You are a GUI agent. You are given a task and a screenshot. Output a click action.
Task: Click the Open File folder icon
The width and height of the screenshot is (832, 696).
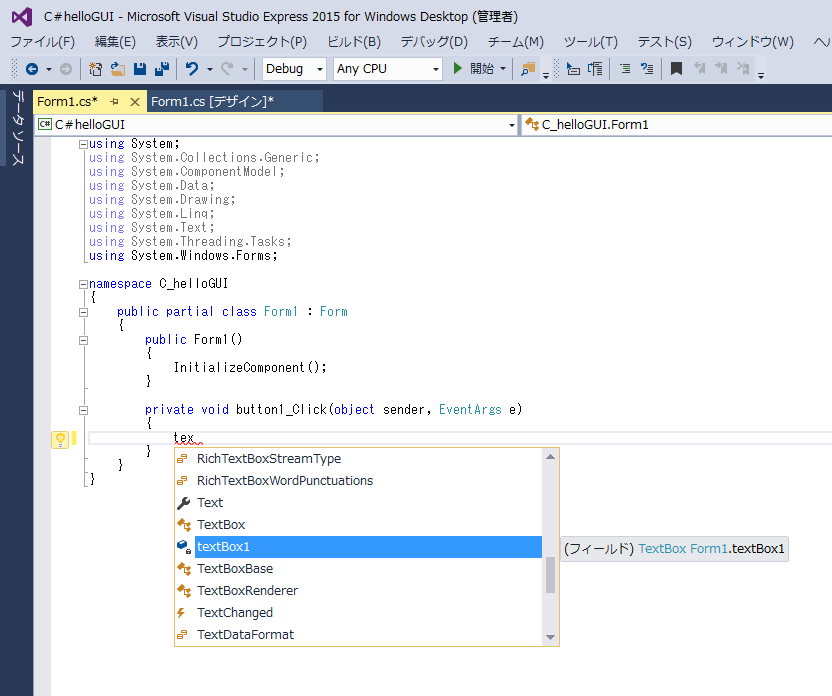click(118, 69)
